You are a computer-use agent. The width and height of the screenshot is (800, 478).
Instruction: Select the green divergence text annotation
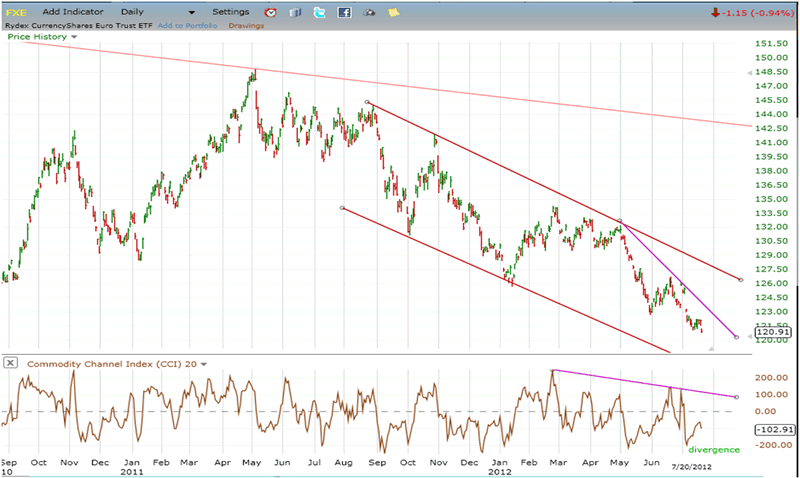click(713, 450)
